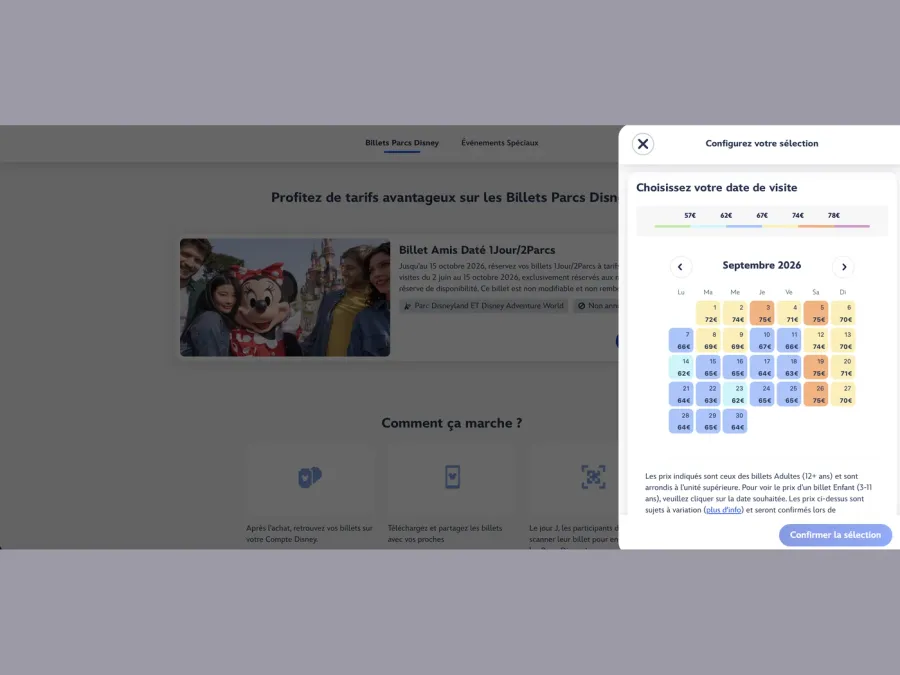Switch to Billets Parcs Disney tab

(402, 143)
